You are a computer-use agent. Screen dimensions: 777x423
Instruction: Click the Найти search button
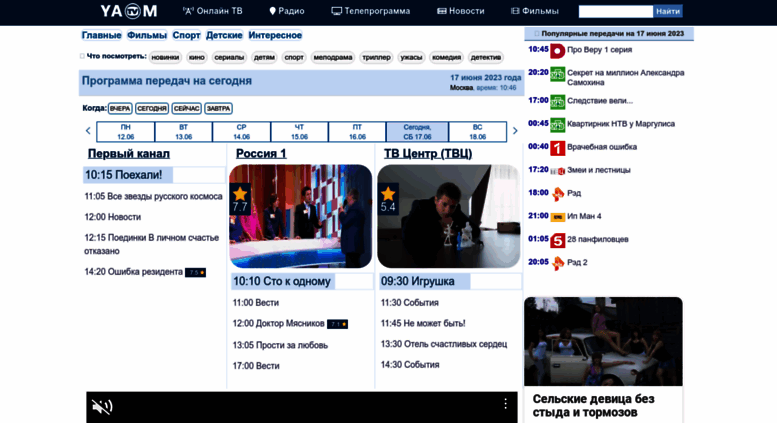click(668, 11)
